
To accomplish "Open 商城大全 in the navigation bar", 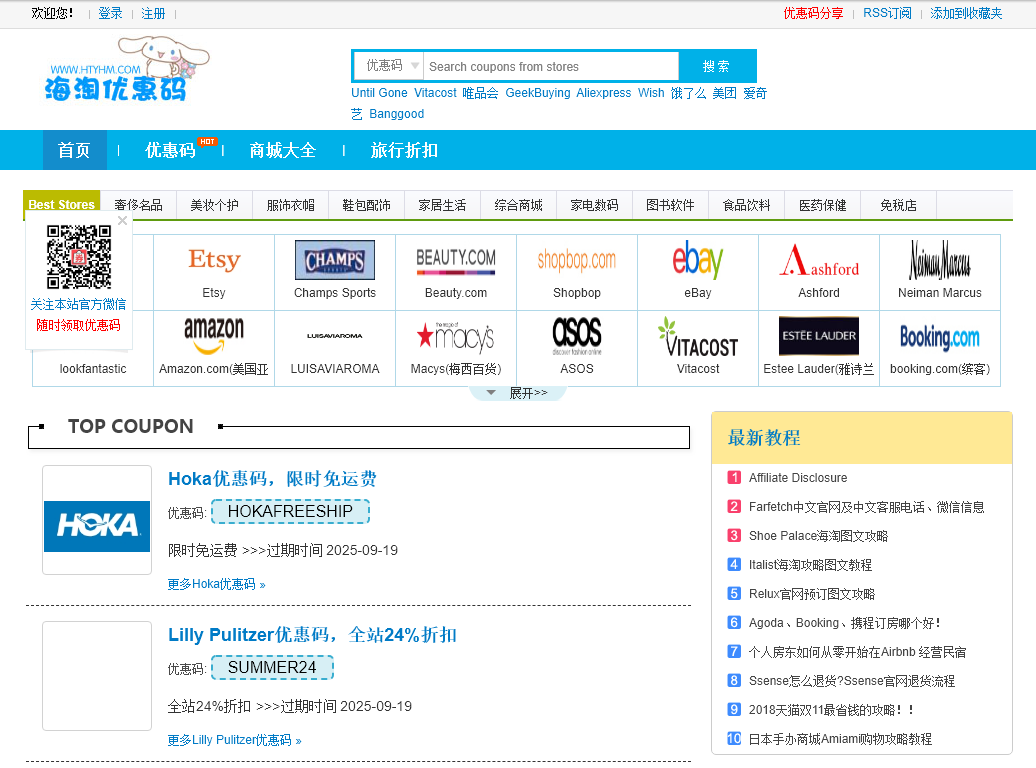I will 283,150.
